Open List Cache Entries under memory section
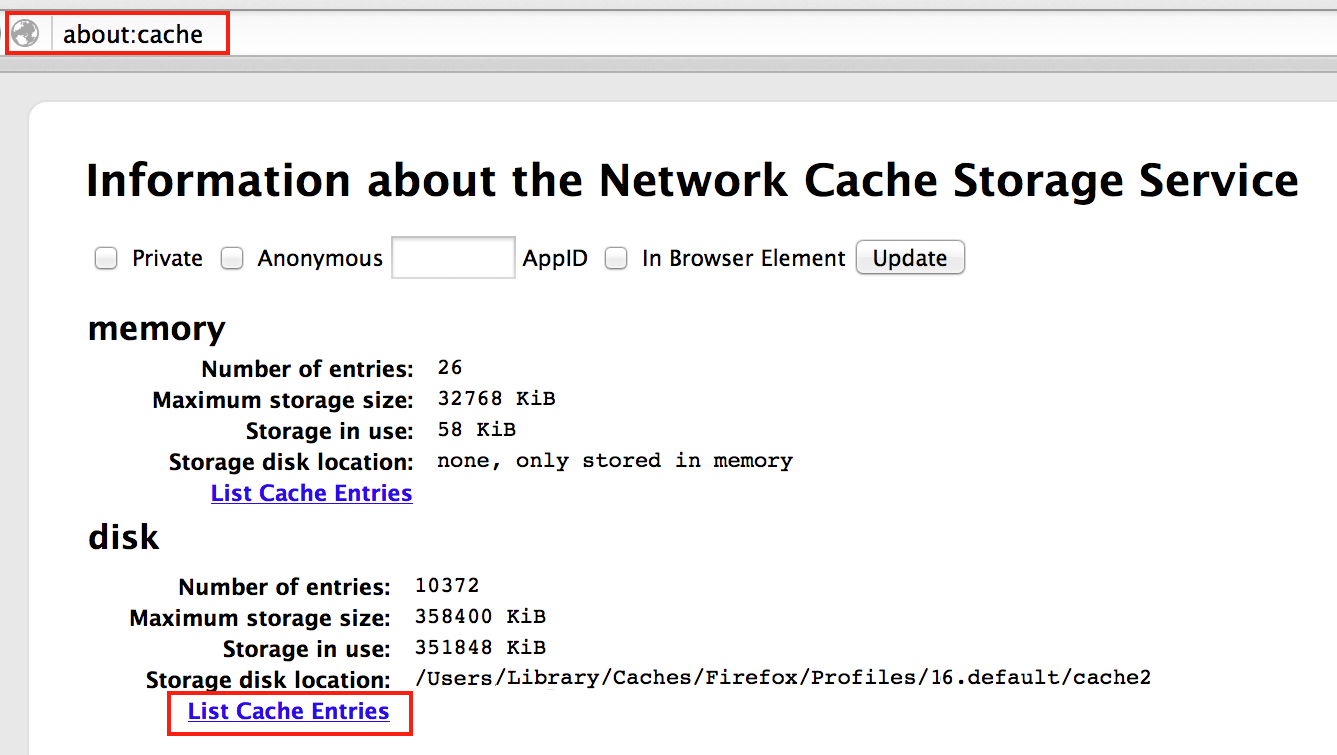1337x755 pixels. pos(311,492)
